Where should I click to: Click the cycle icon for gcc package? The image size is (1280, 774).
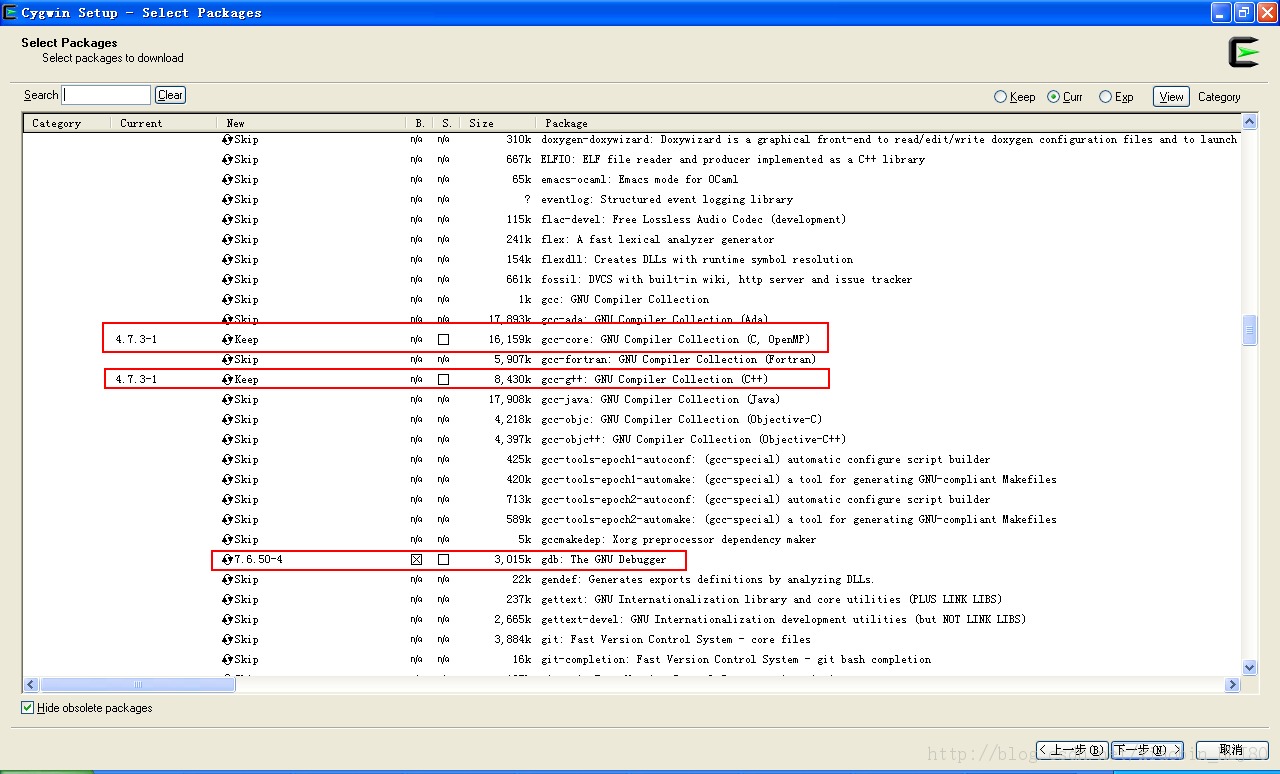[x=228, y=299]
